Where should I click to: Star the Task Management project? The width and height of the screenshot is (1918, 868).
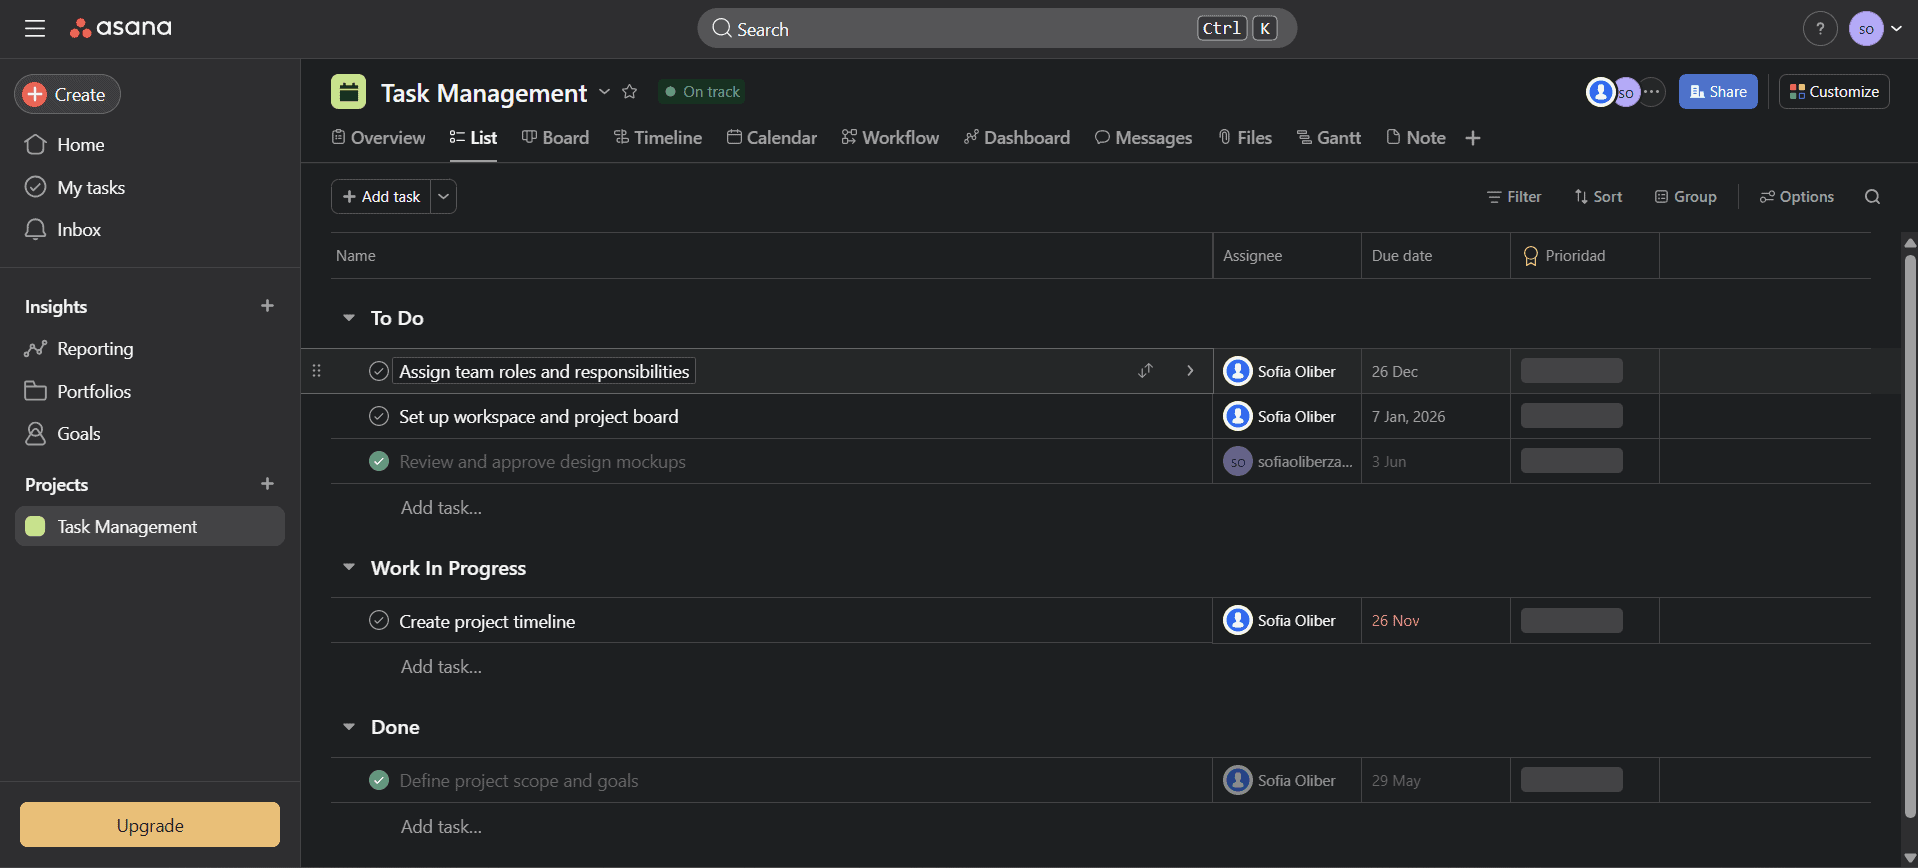(629, 92)
